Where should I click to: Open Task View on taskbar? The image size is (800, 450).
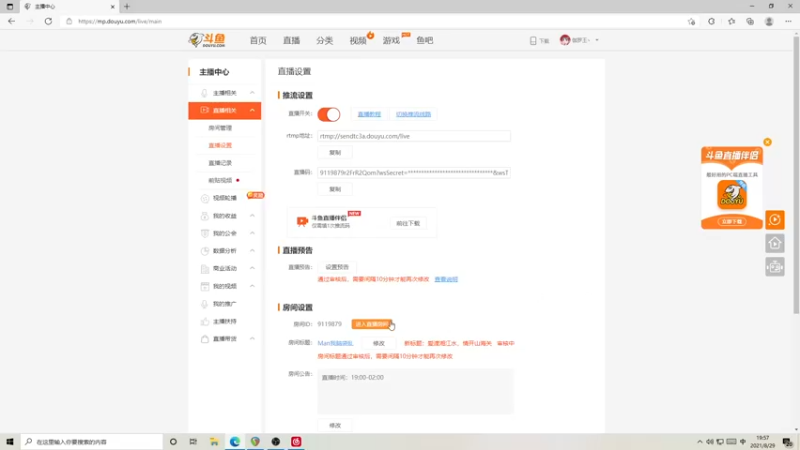click(193, 441)
